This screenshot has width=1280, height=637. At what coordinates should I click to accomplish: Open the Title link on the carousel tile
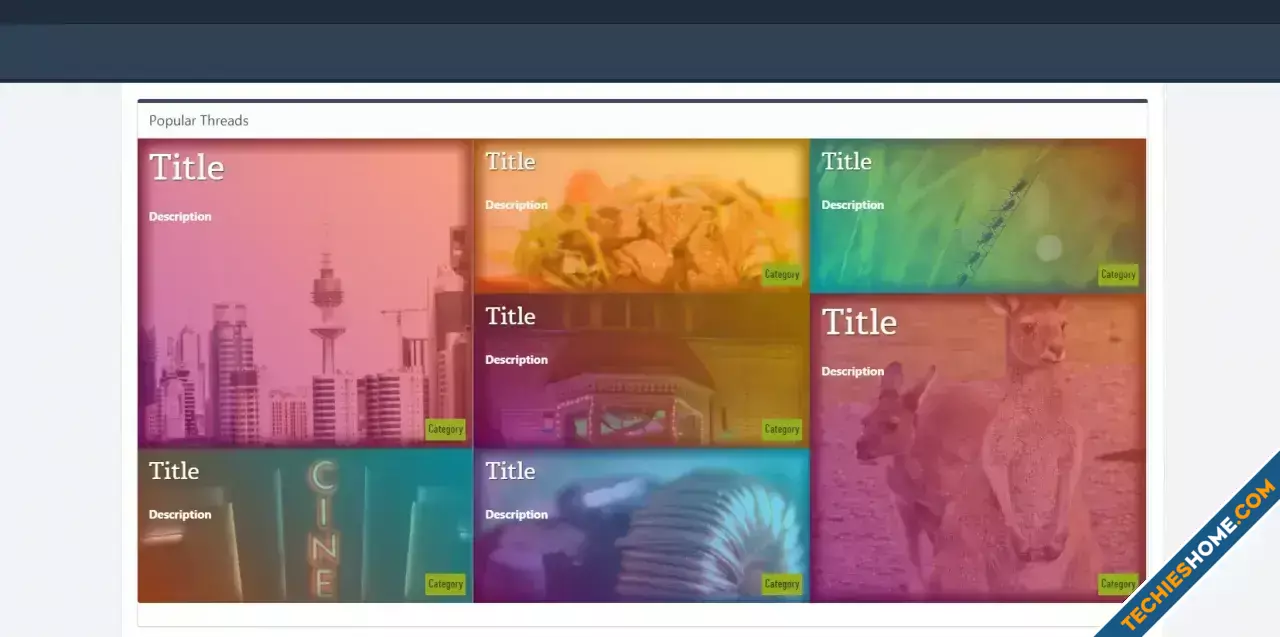point(510,316)
